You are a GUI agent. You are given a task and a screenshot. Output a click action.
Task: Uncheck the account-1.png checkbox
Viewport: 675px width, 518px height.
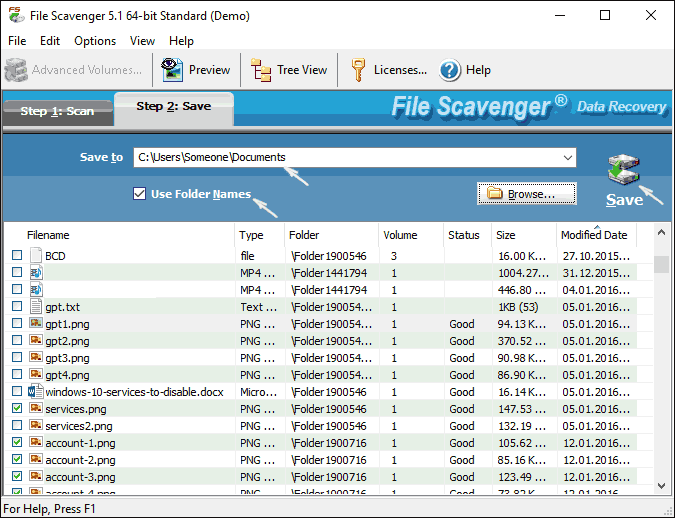pos(17,442)
